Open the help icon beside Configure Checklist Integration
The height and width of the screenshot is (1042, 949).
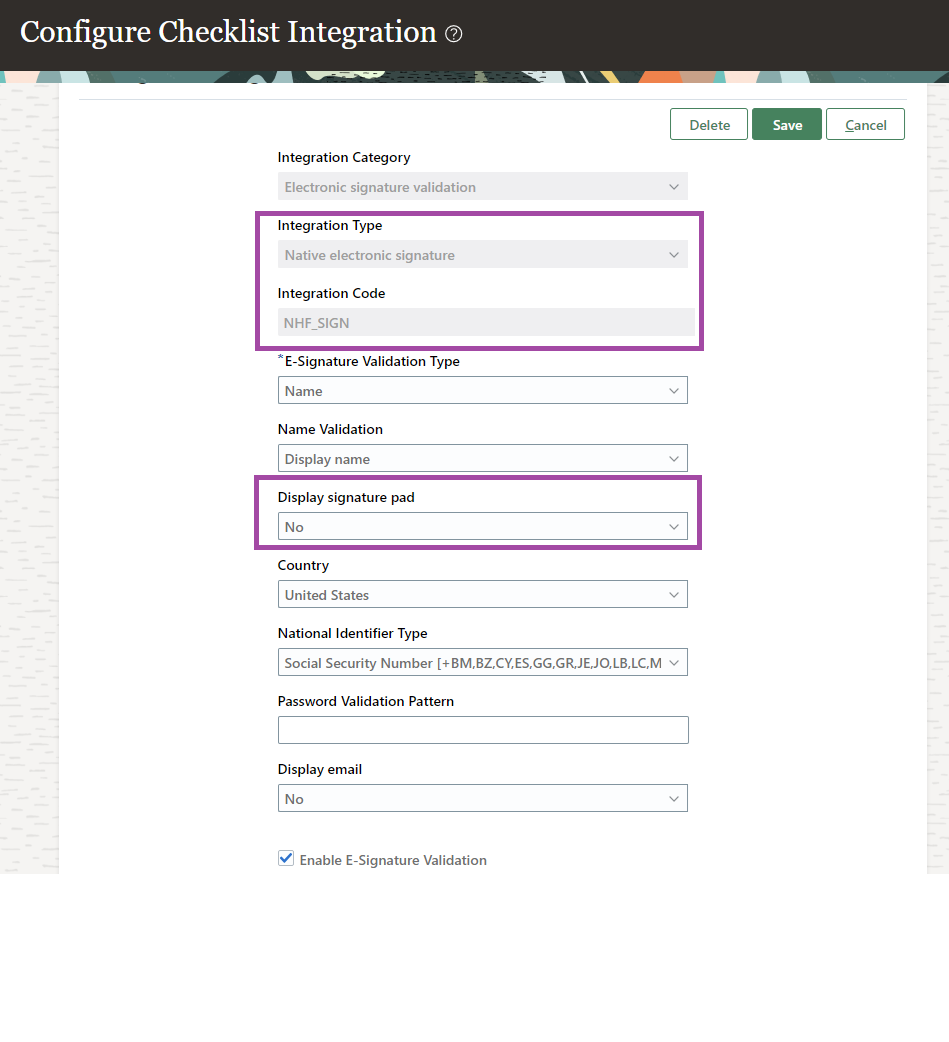point(453,34)
